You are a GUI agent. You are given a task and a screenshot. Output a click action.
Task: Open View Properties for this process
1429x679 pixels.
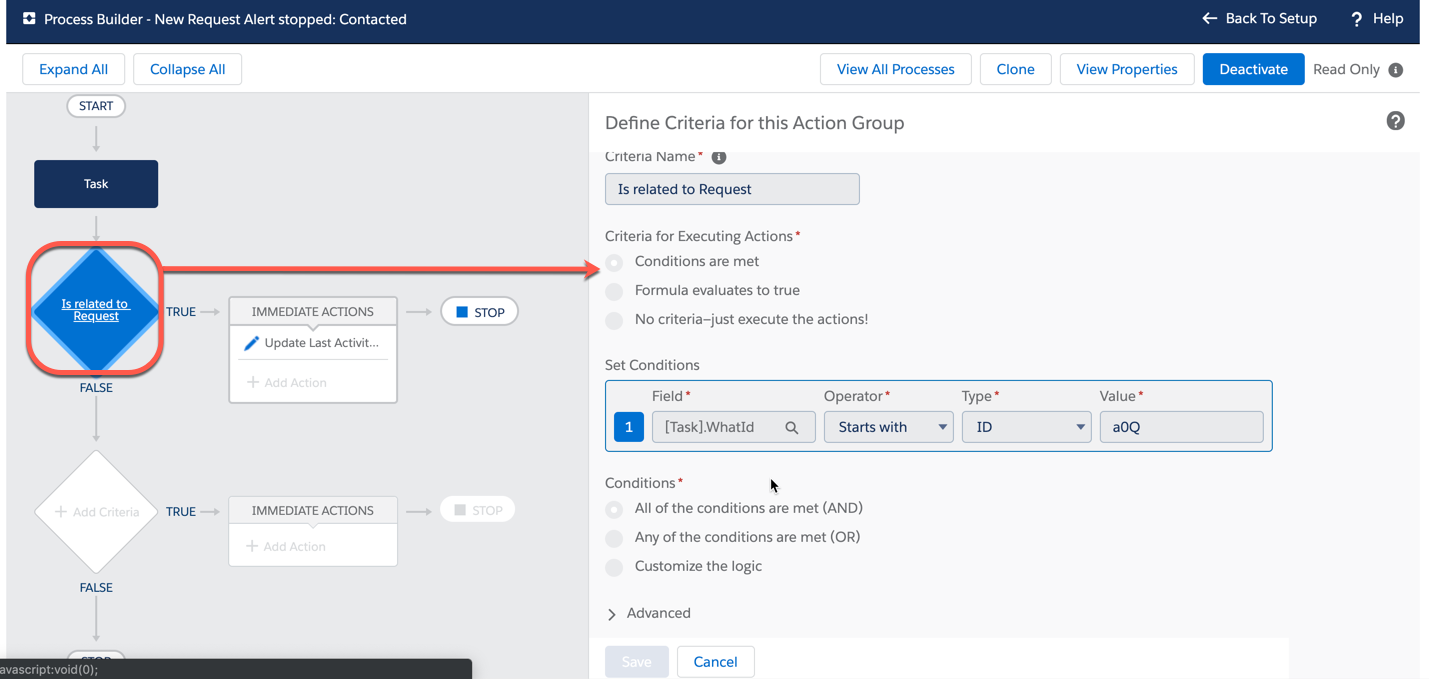point(1126,69)
